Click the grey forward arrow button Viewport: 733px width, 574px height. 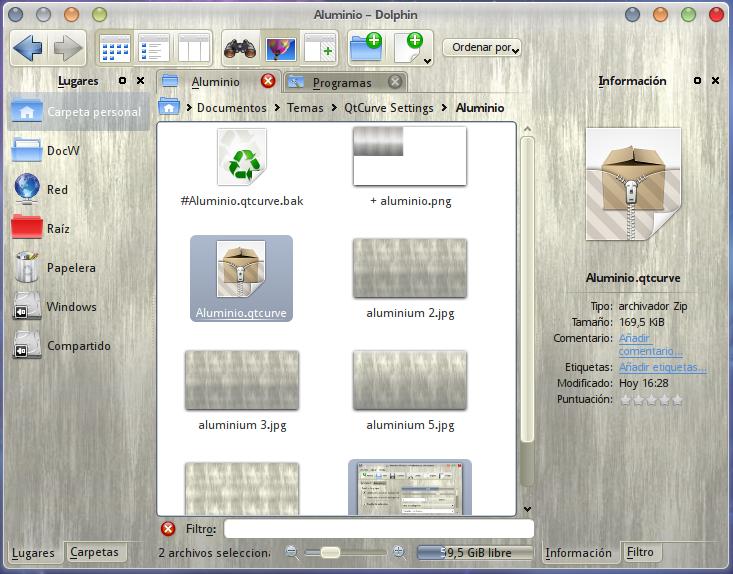tap(67, 48)
